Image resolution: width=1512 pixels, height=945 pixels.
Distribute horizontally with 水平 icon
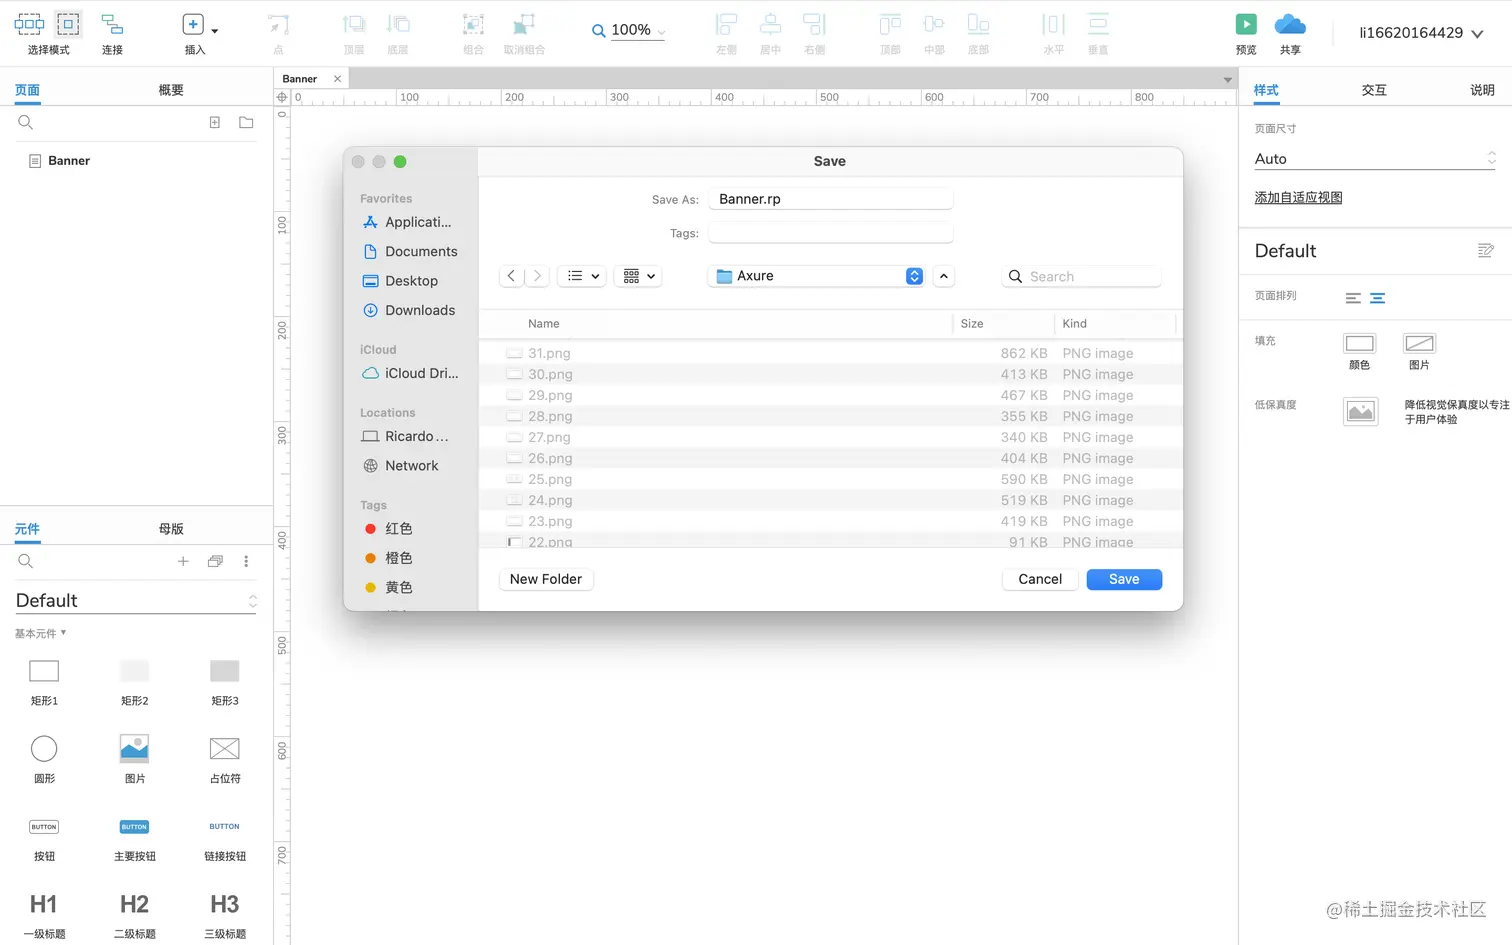click(x=1054, y=25)
